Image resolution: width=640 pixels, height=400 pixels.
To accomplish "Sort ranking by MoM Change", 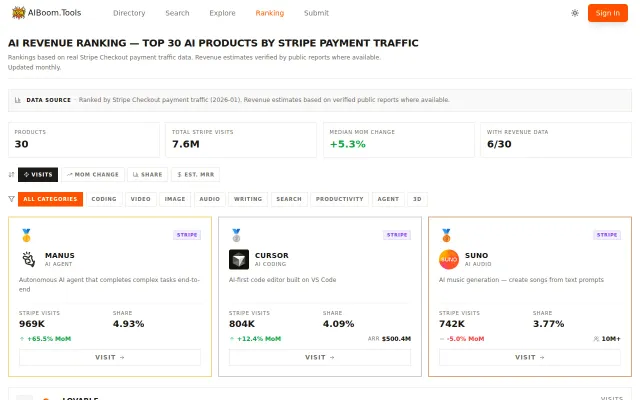I will (93, 175).
